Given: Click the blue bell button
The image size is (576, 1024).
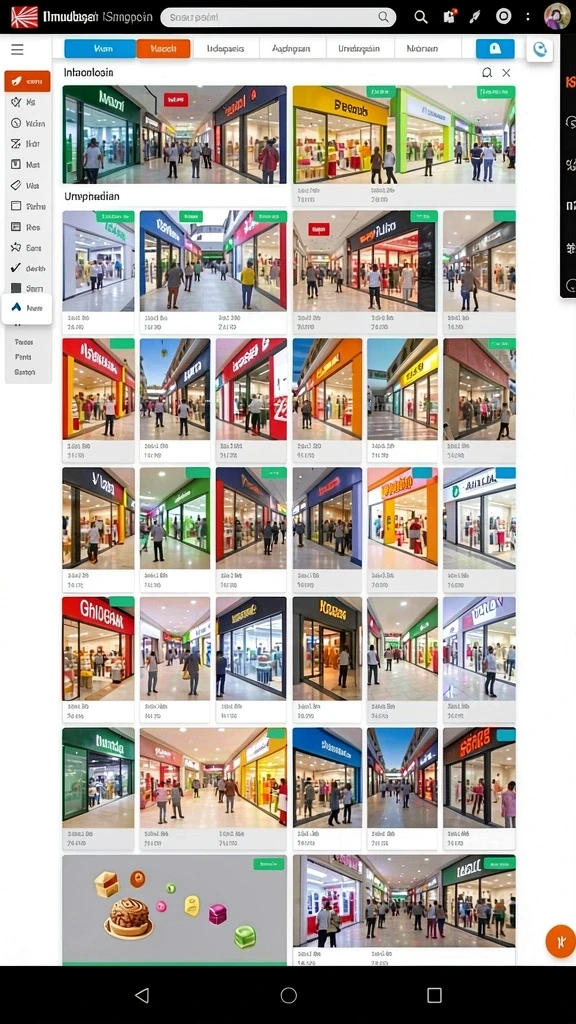Looking at the screenshot, I should 495,49.
